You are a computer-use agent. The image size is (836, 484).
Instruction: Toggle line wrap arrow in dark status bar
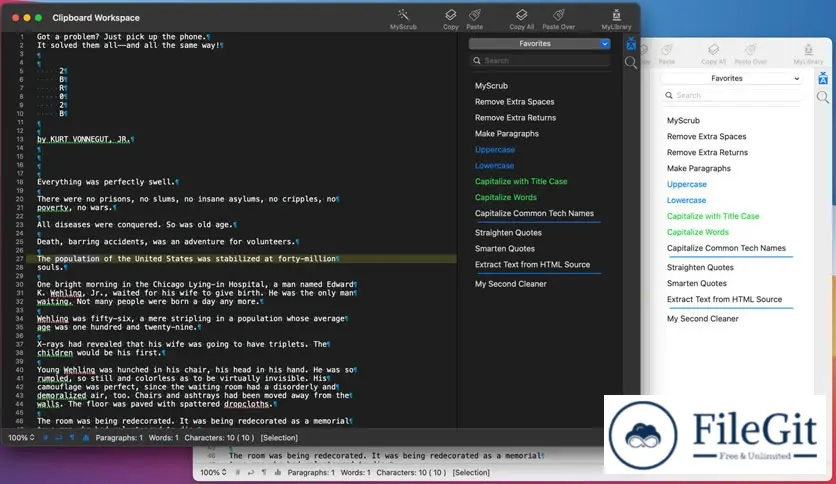pyautogui.click(x=59, y=438)
